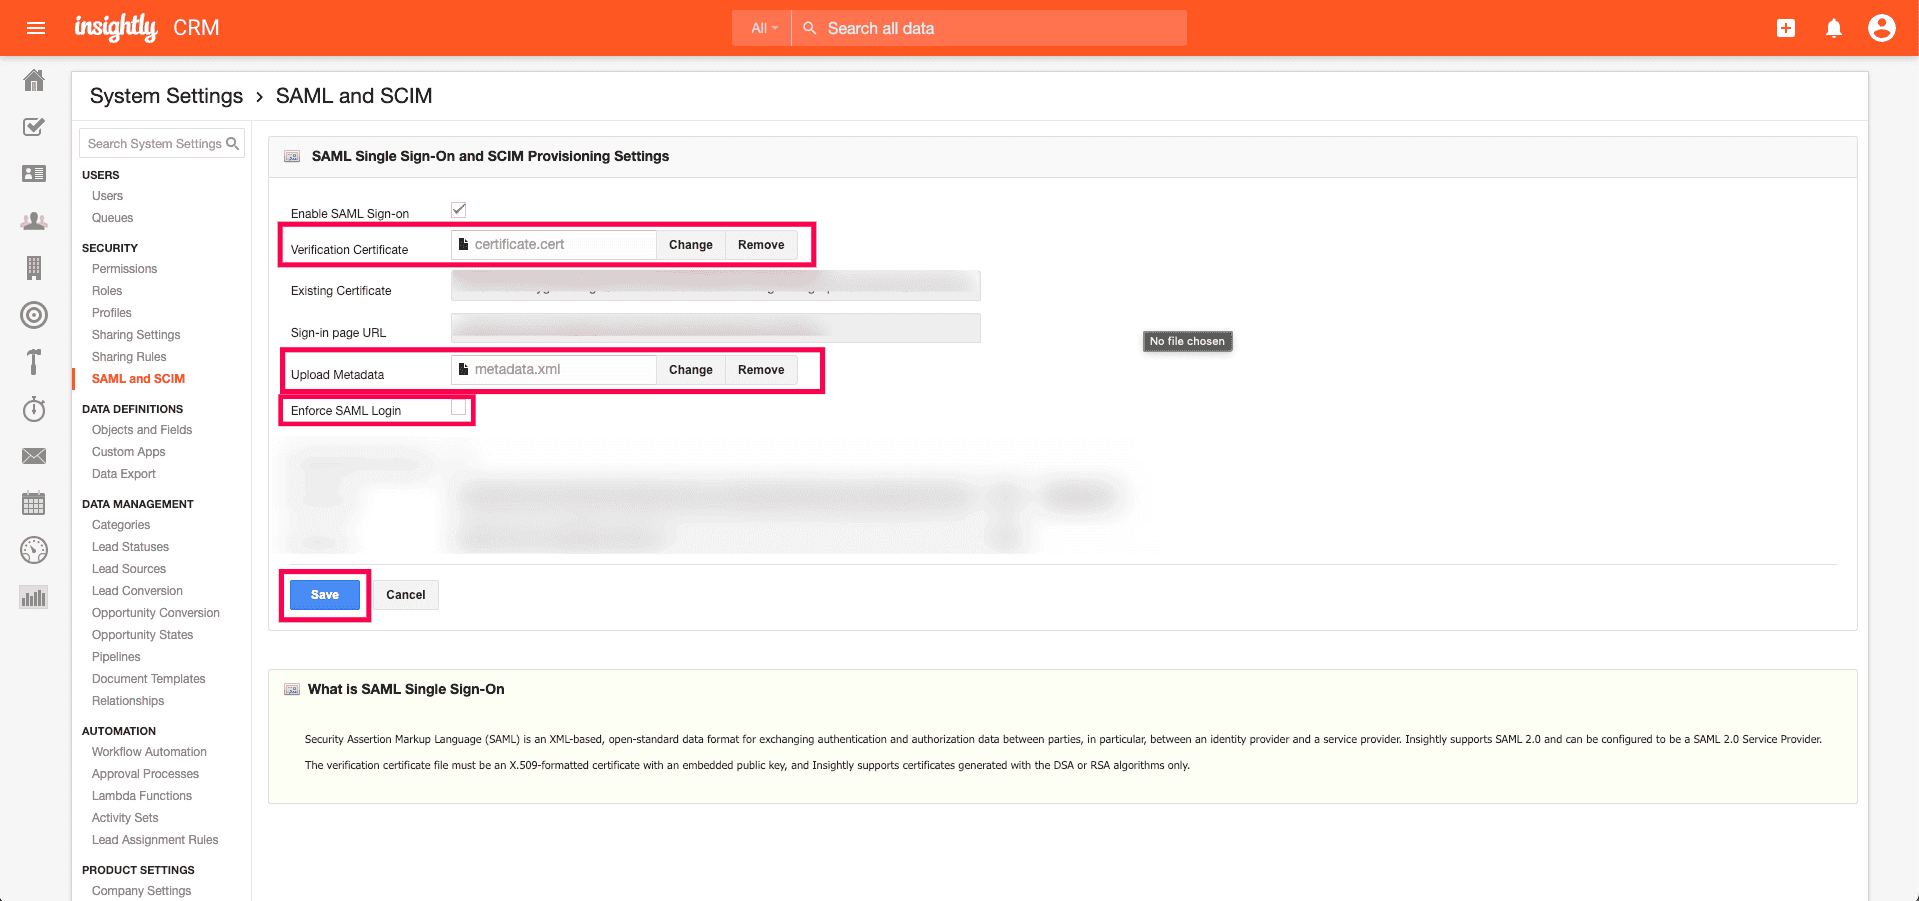Select the Leads people icon
1919x901 pixels.
[33, 222]
